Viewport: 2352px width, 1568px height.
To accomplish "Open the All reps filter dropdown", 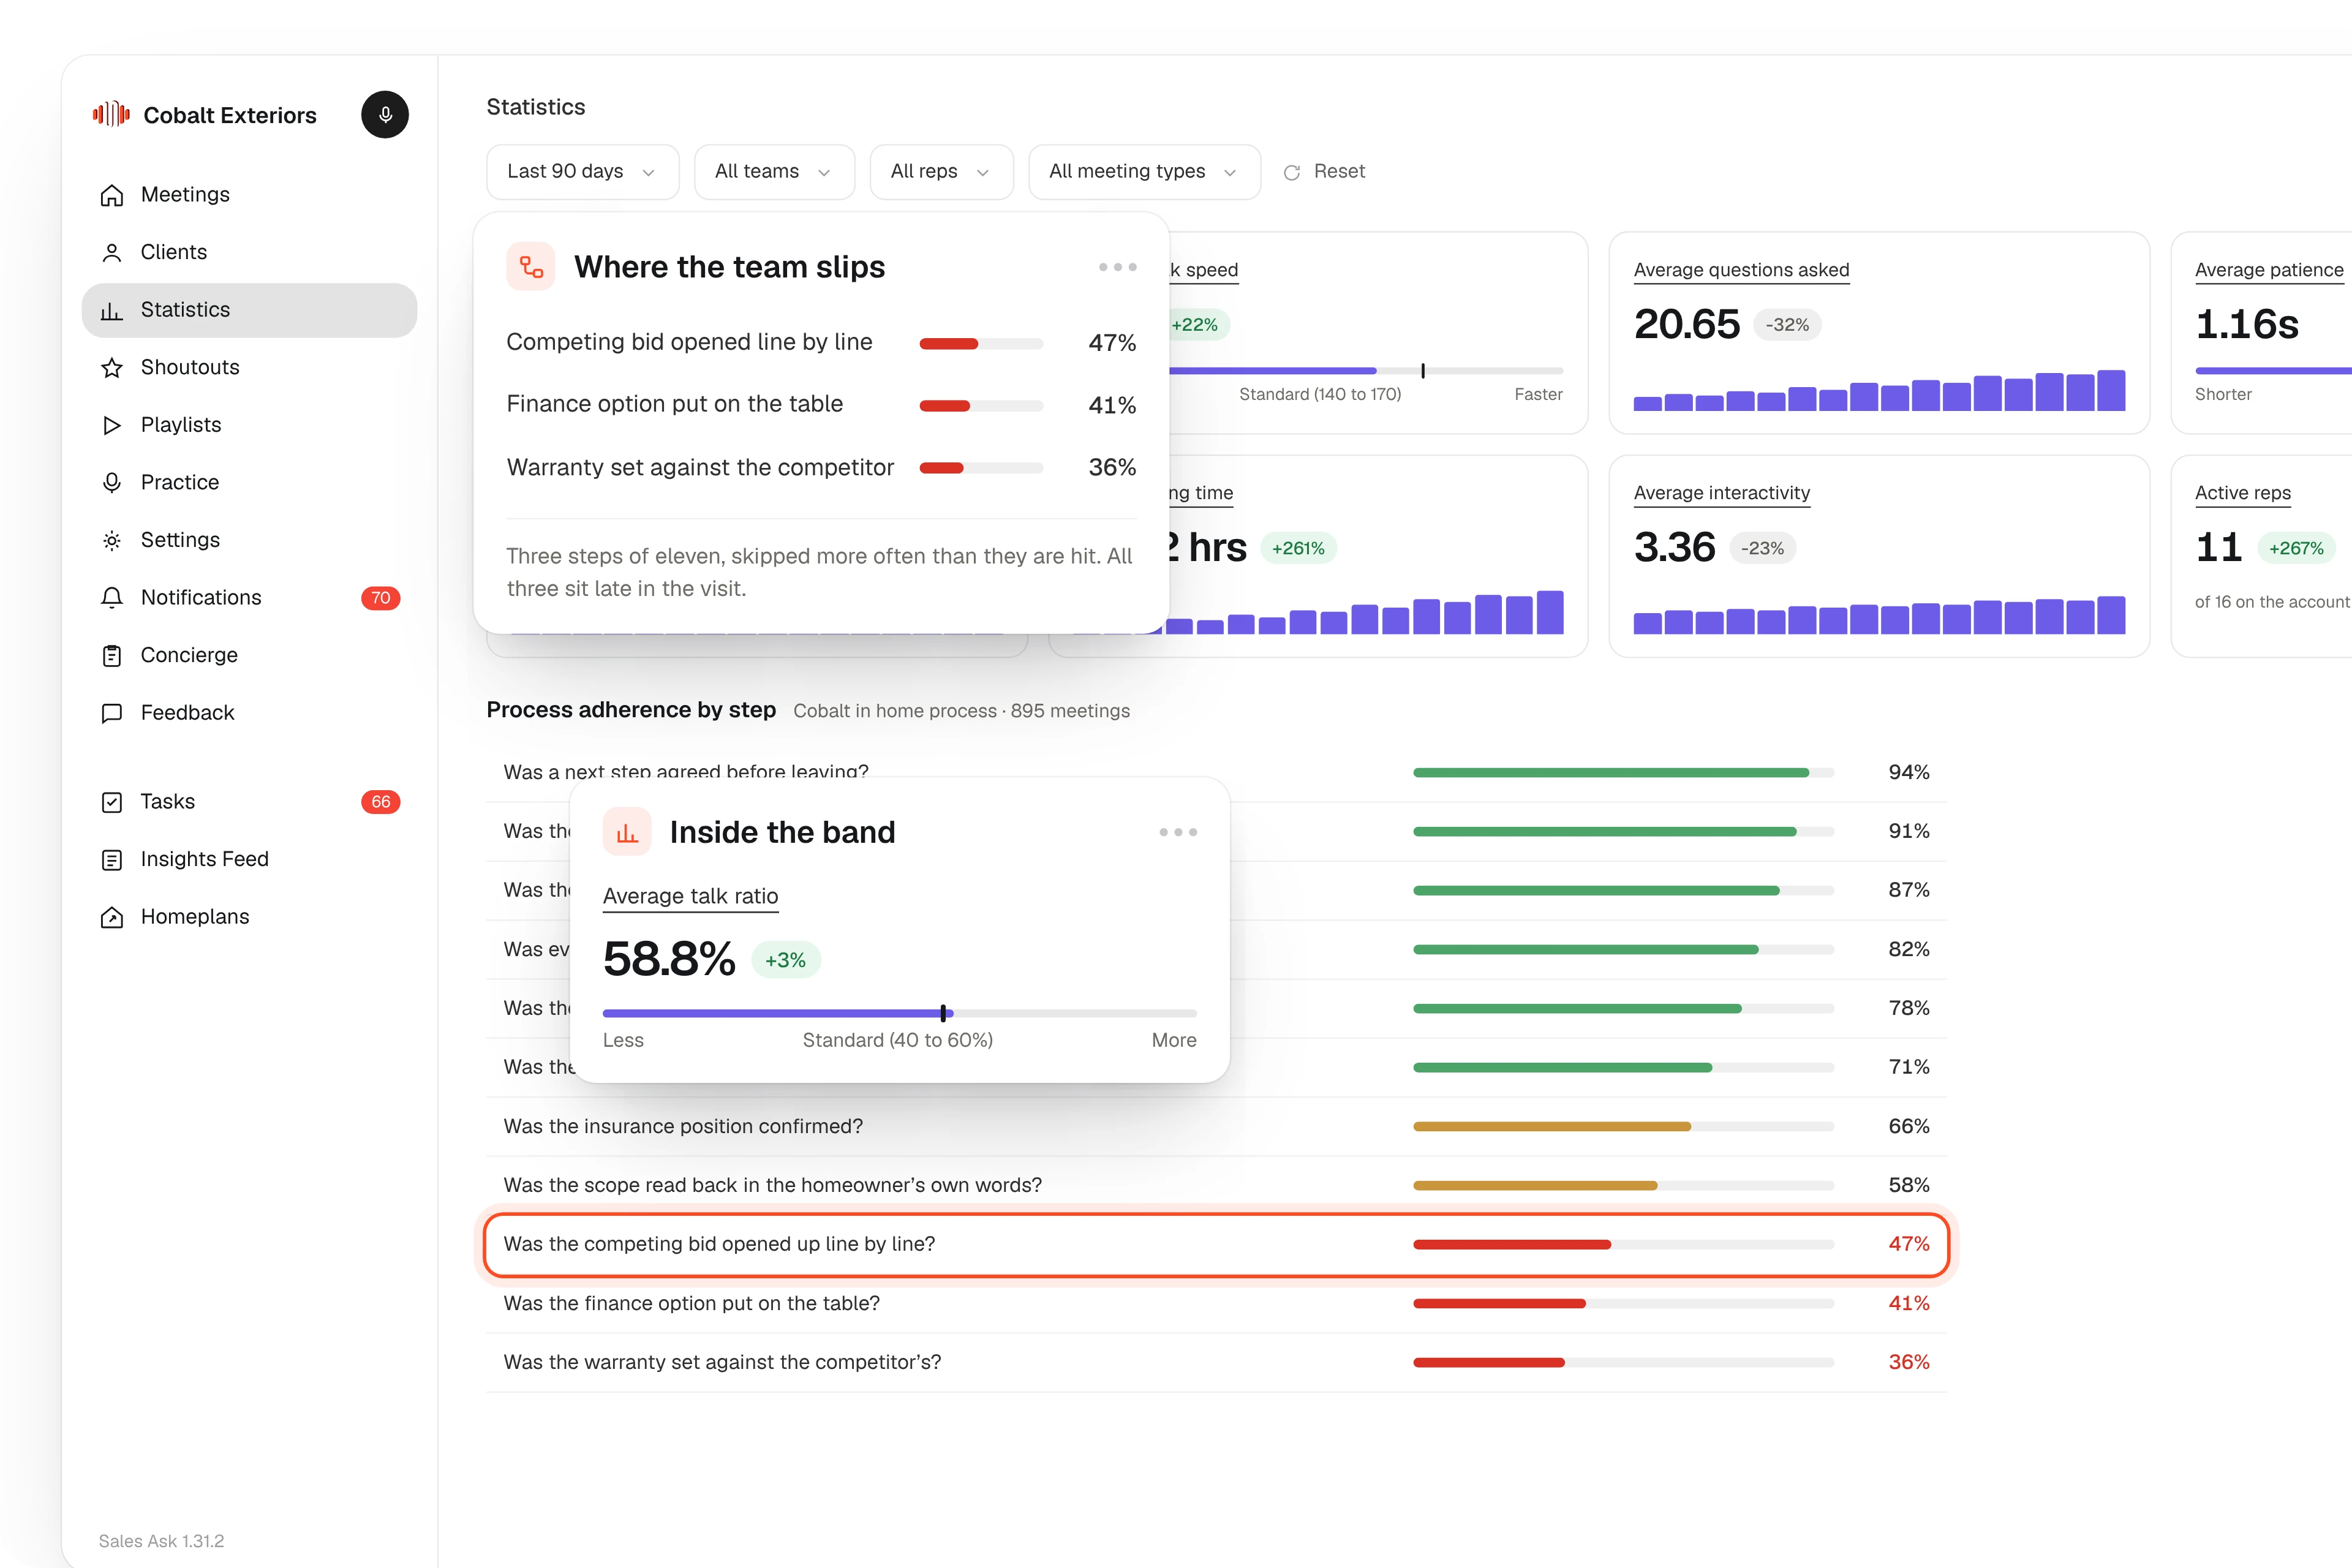I will click(941, 172).
